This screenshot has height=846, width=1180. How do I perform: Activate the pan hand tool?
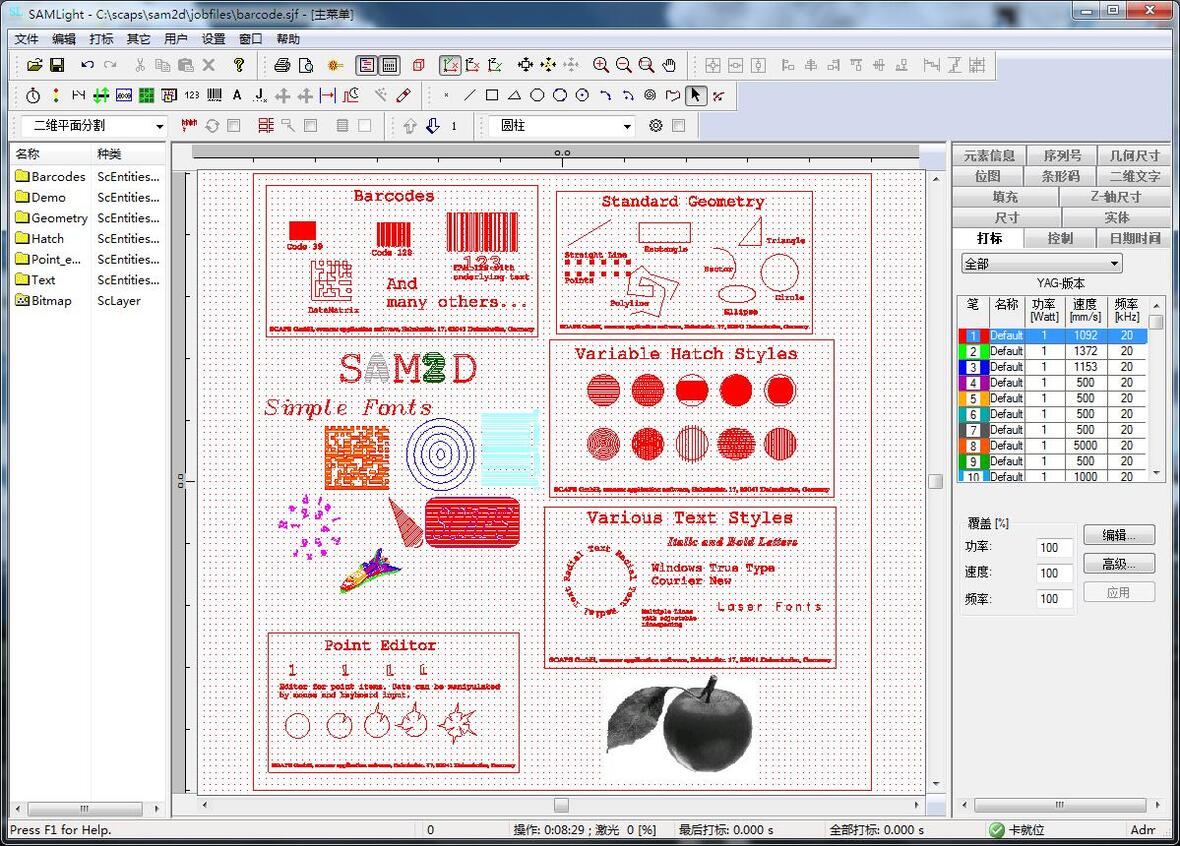coord(669,65)
